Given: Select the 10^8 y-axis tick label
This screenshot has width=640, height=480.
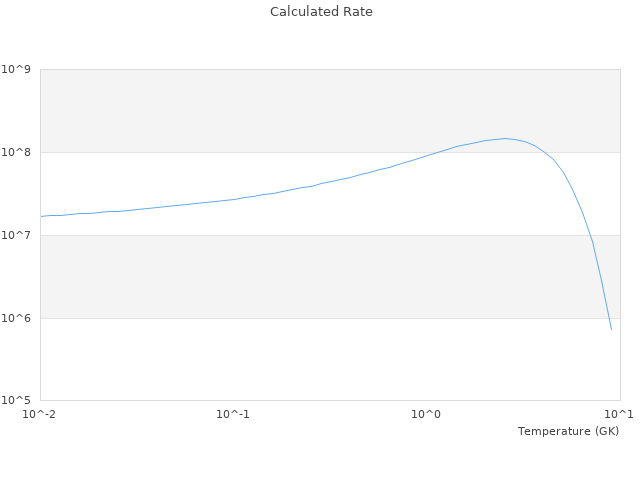Looking at the screenshot, I should point(19,152).
